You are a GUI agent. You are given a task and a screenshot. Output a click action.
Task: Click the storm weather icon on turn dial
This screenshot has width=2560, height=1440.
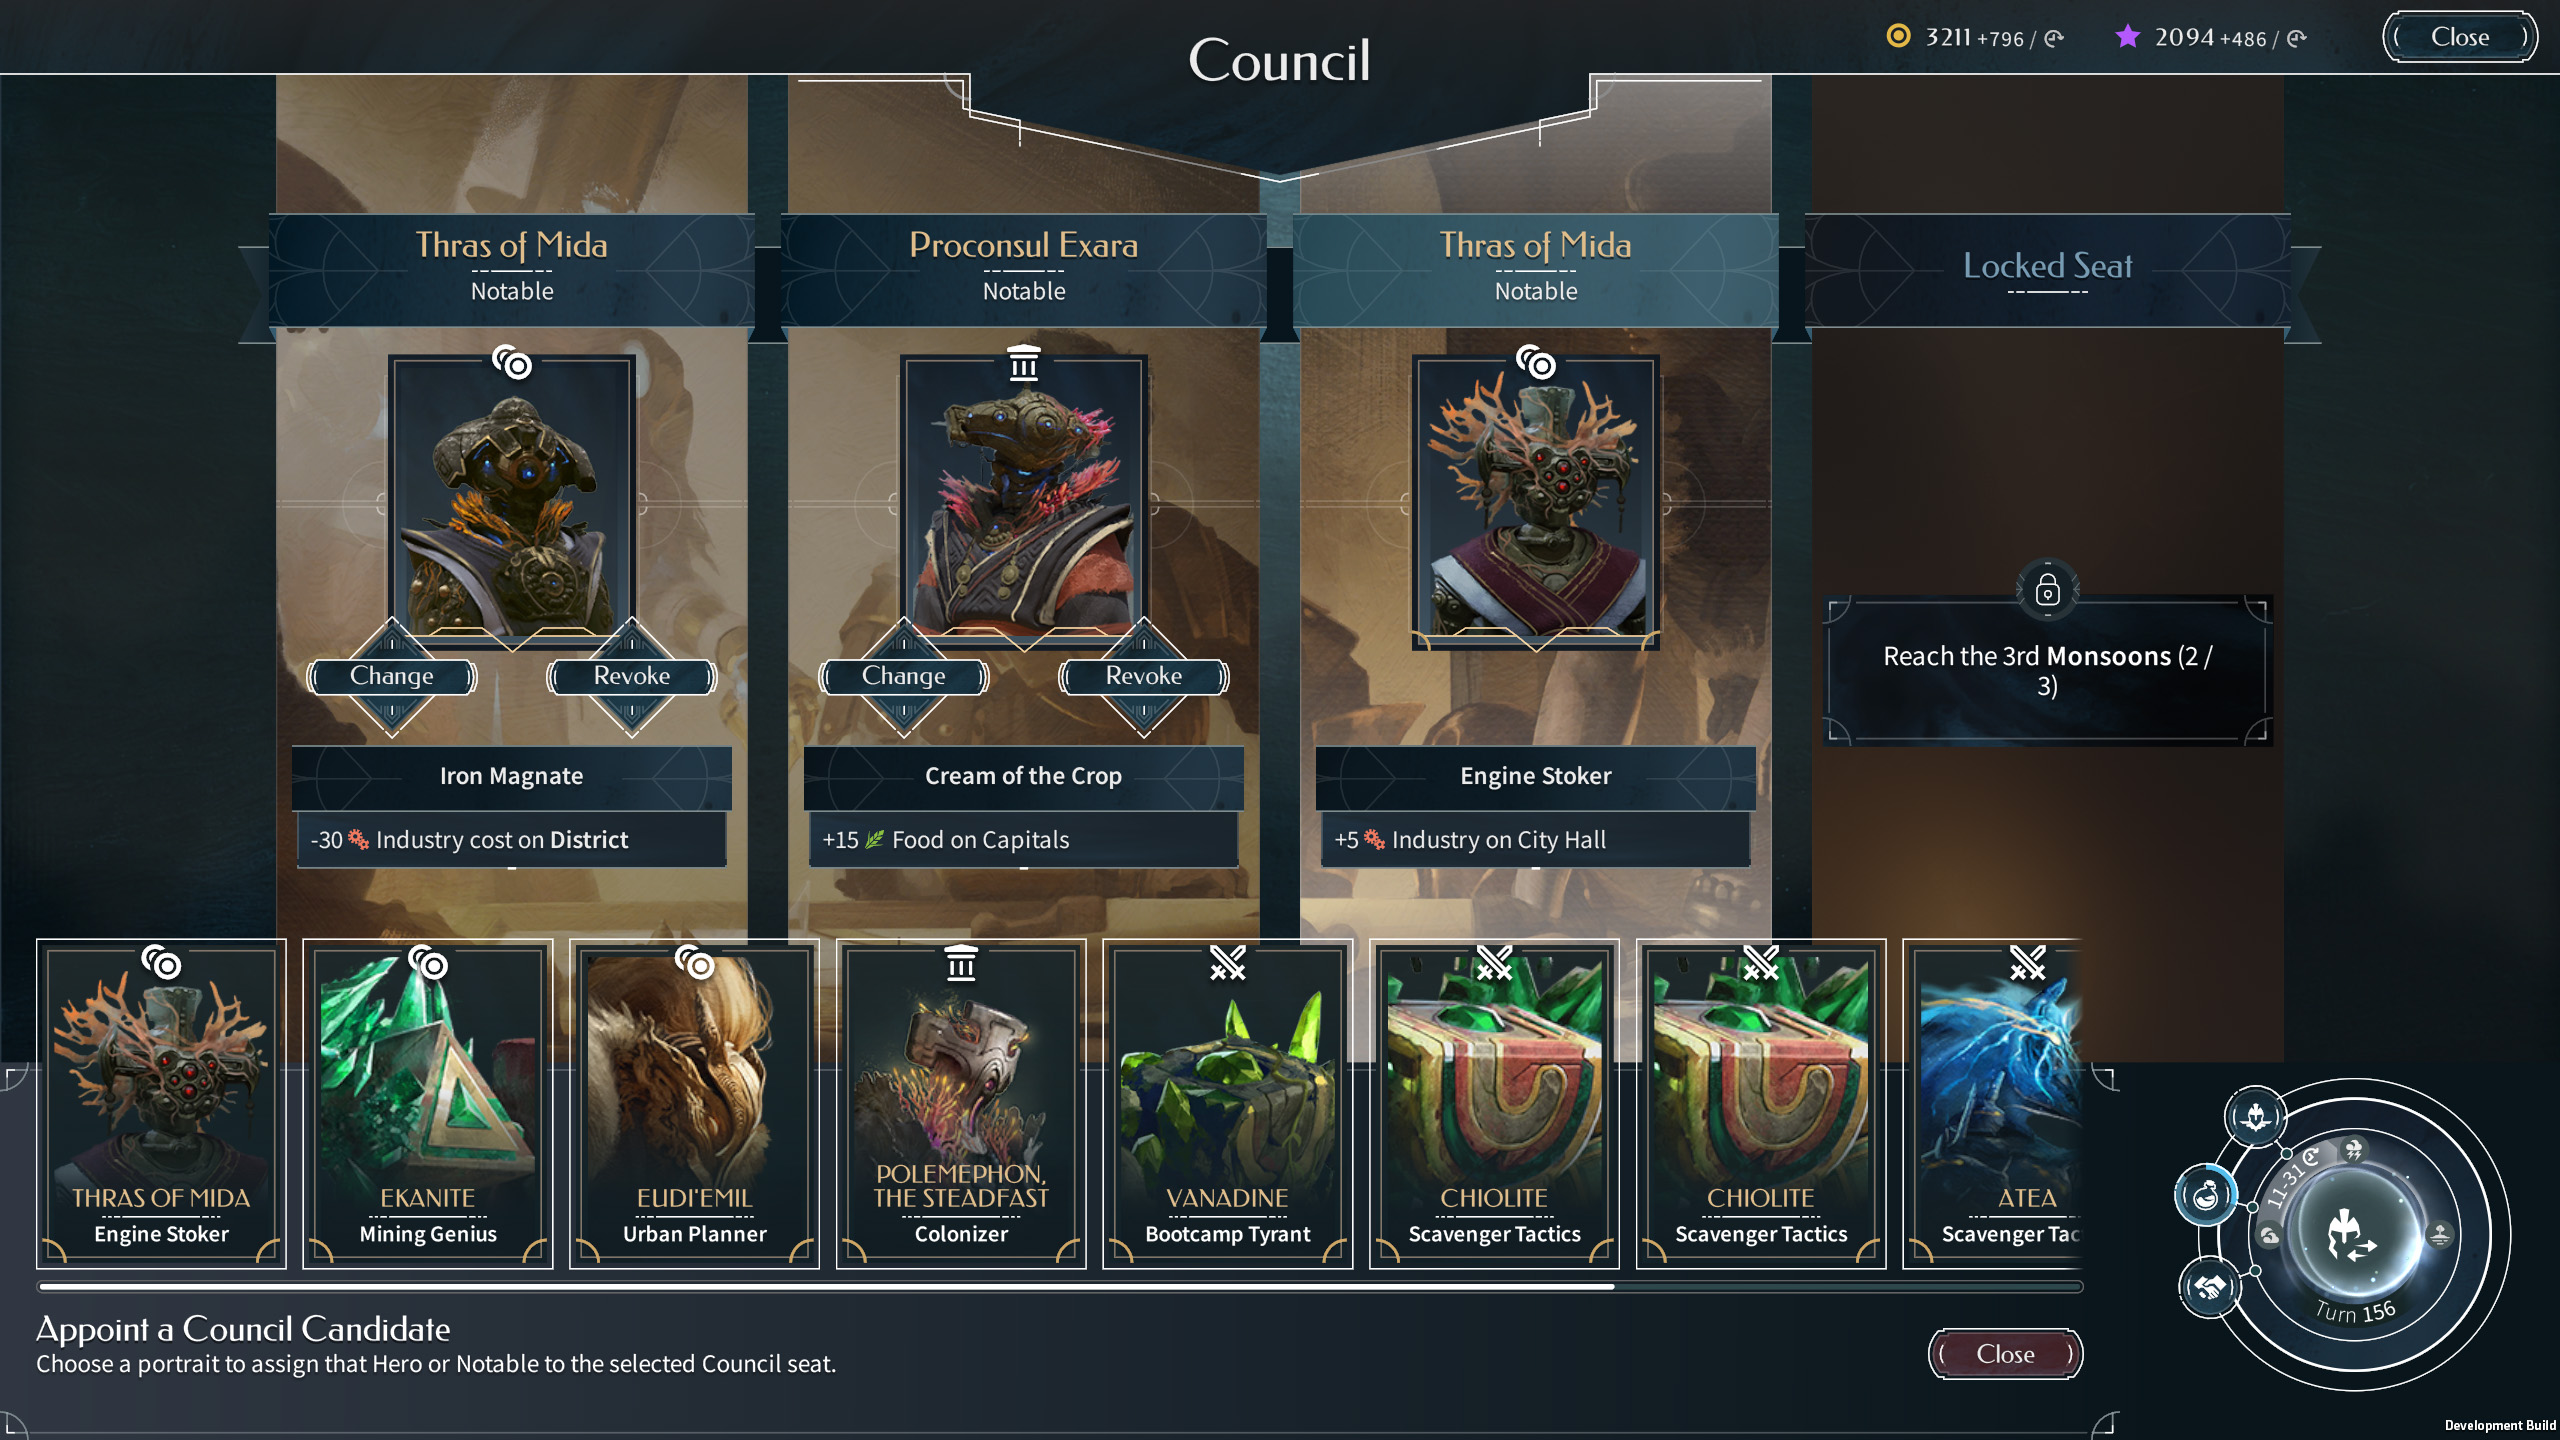(2353, 1149)
